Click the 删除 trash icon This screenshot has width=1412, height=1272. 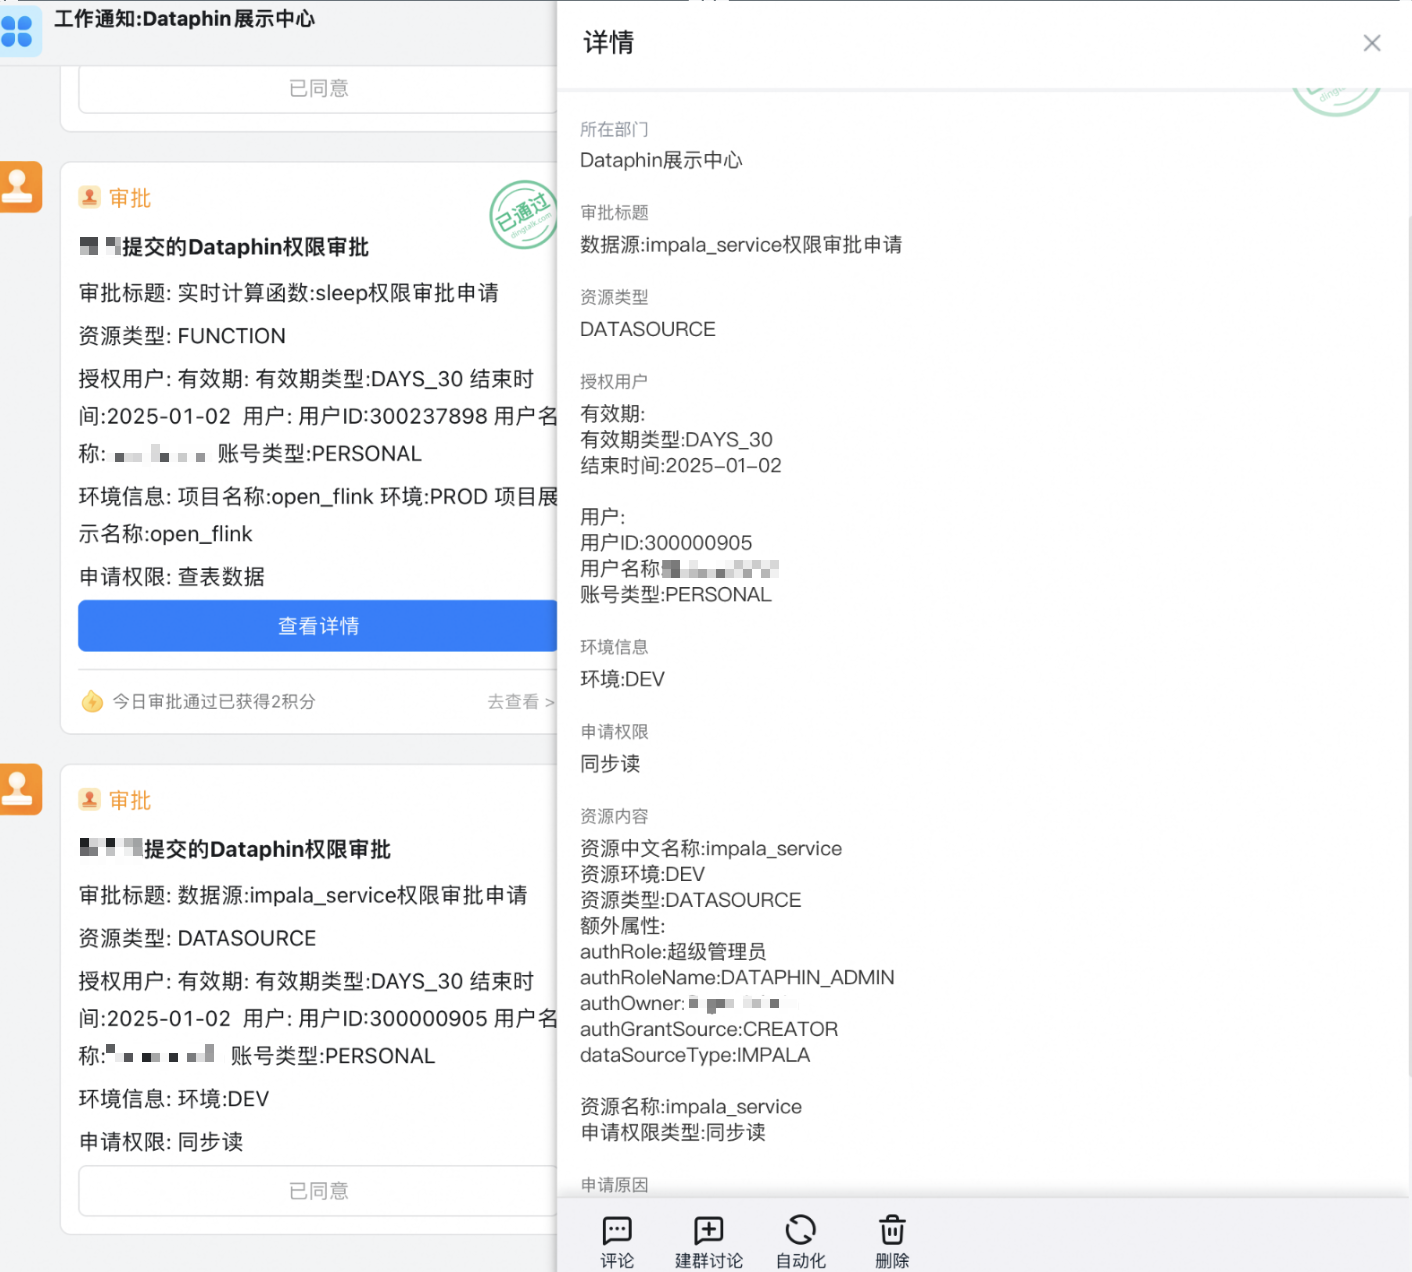pos(892,1230)
